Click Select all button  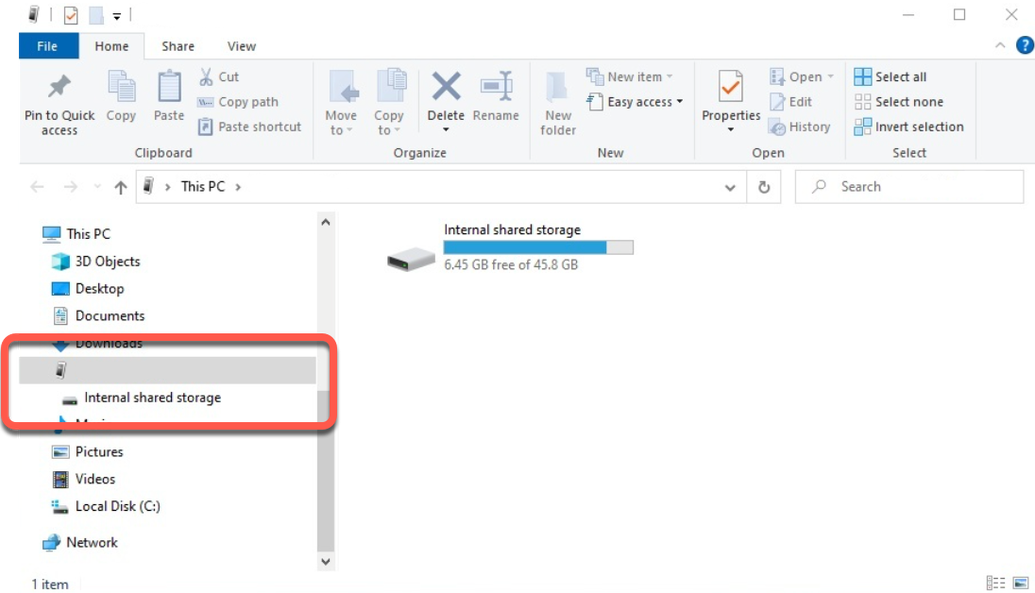[x=890, y=77]
